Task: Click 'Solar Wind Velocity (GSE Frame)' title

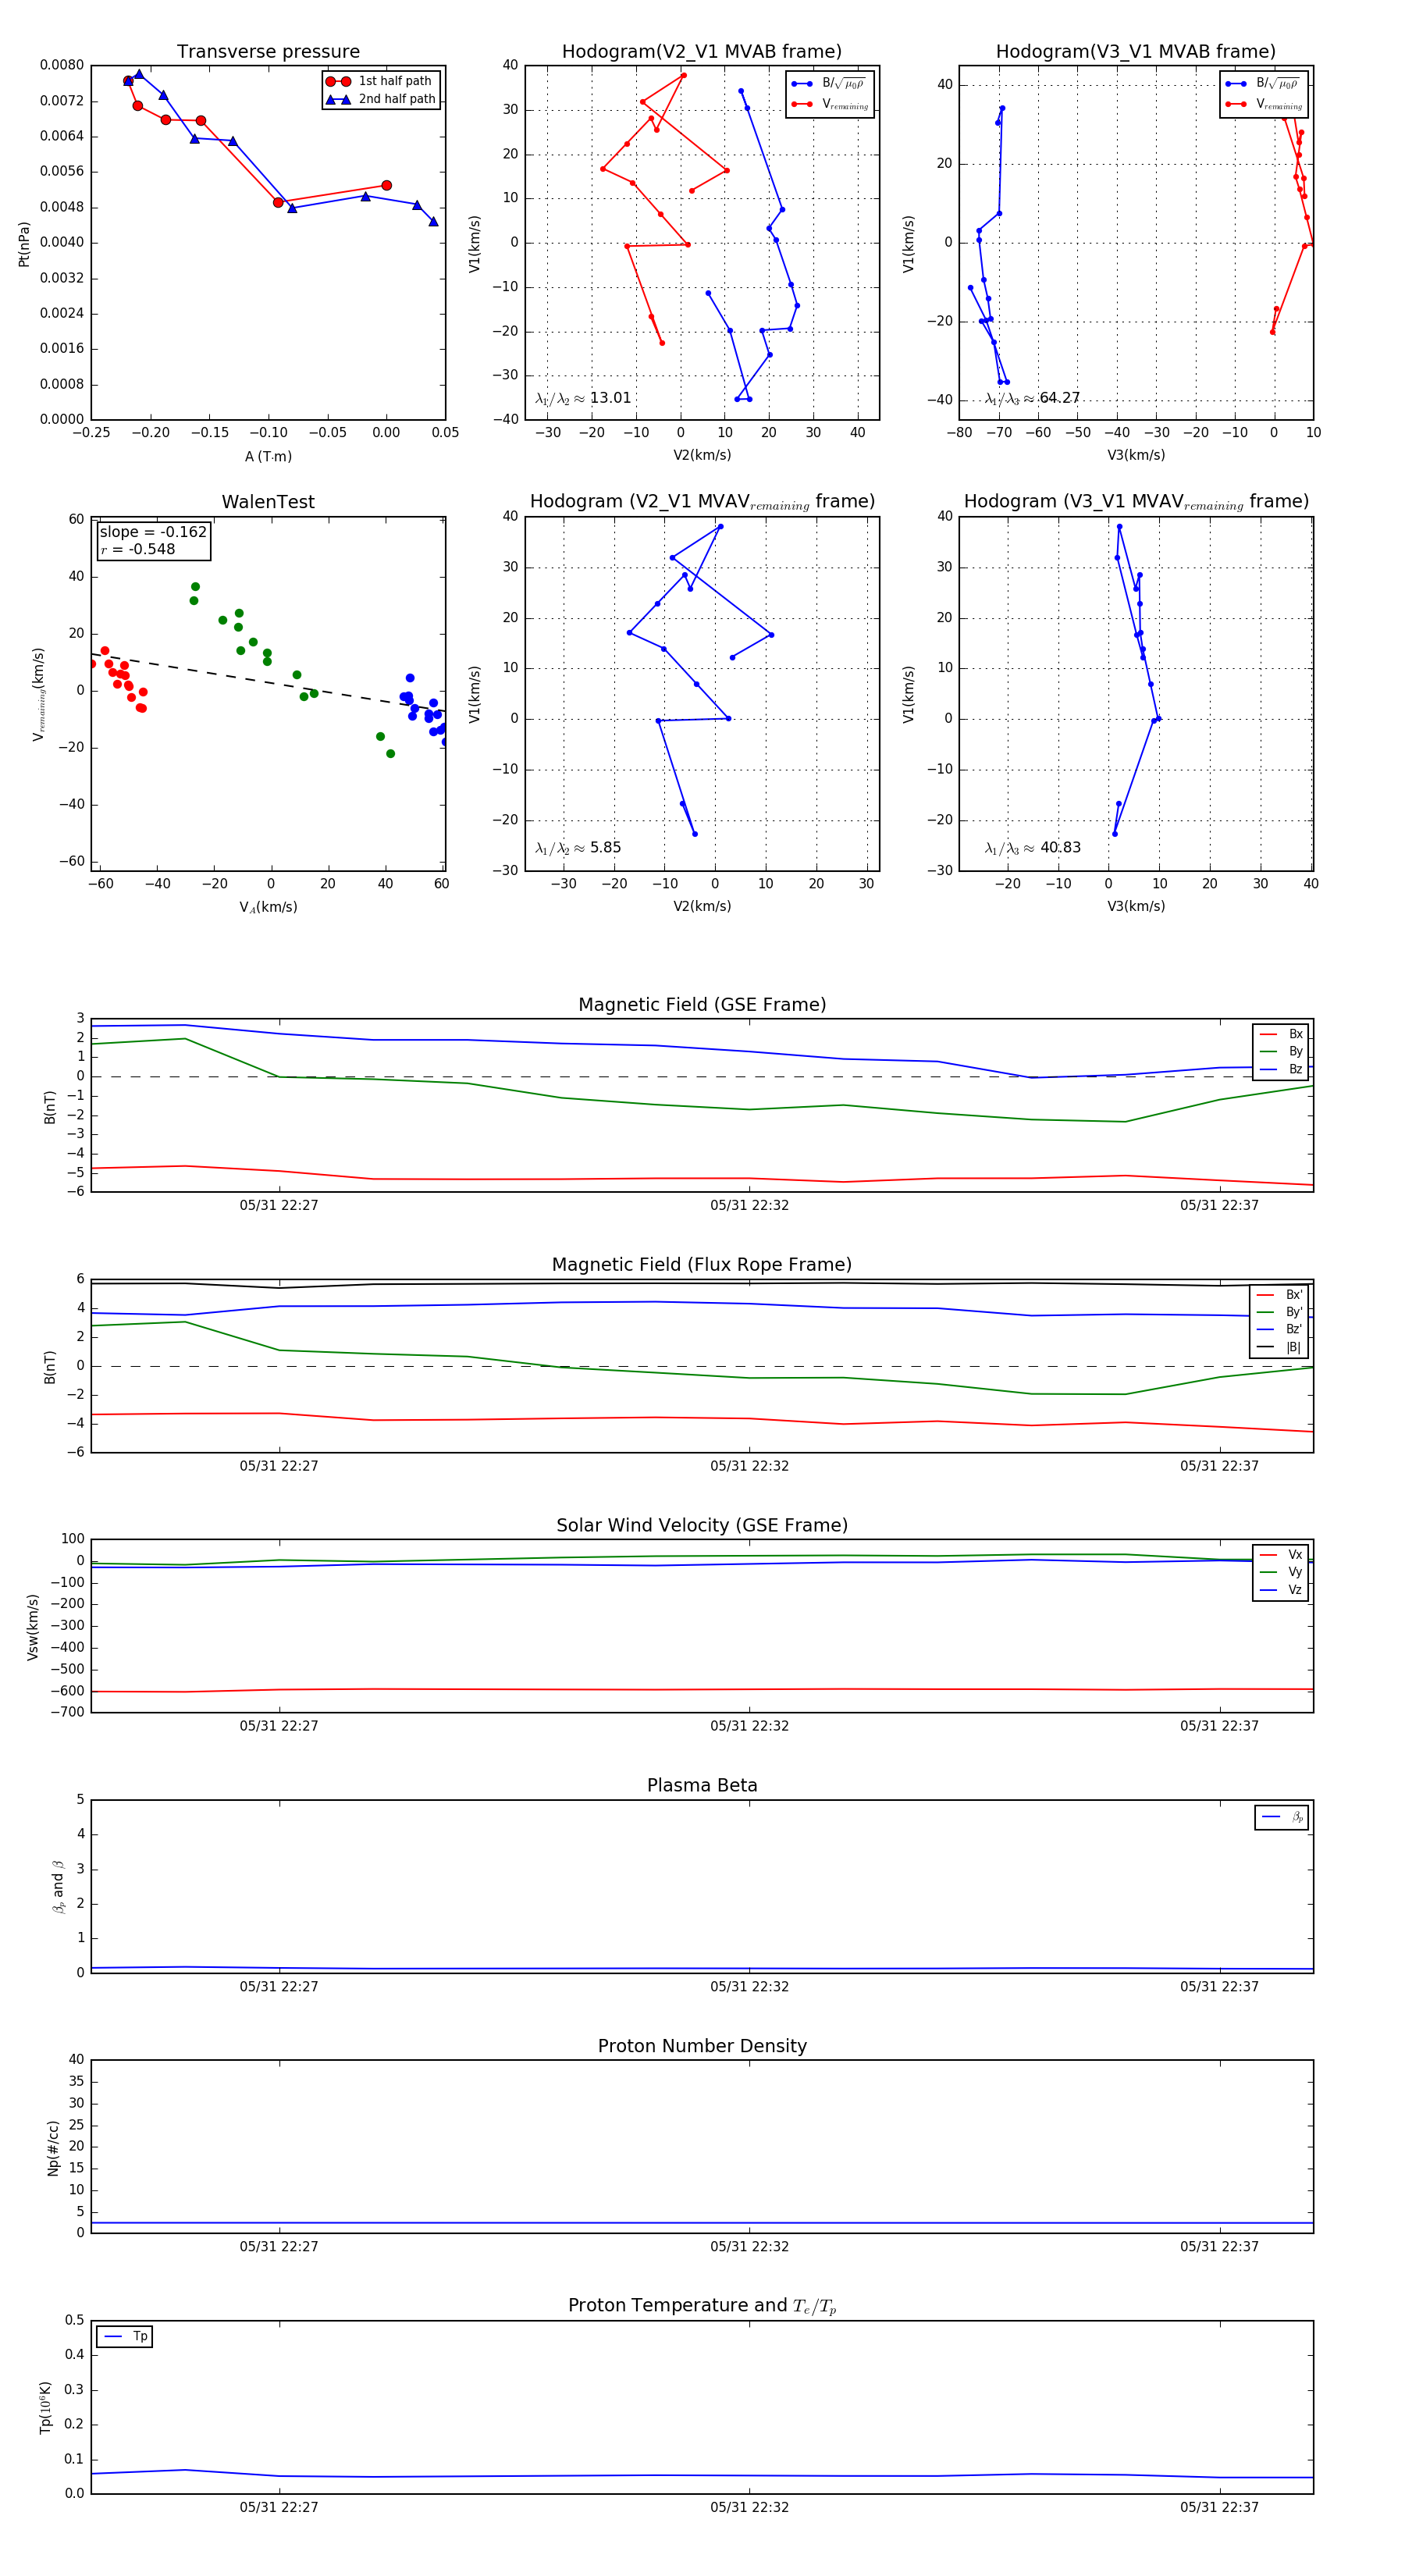Action: (x=702, y=1525)
